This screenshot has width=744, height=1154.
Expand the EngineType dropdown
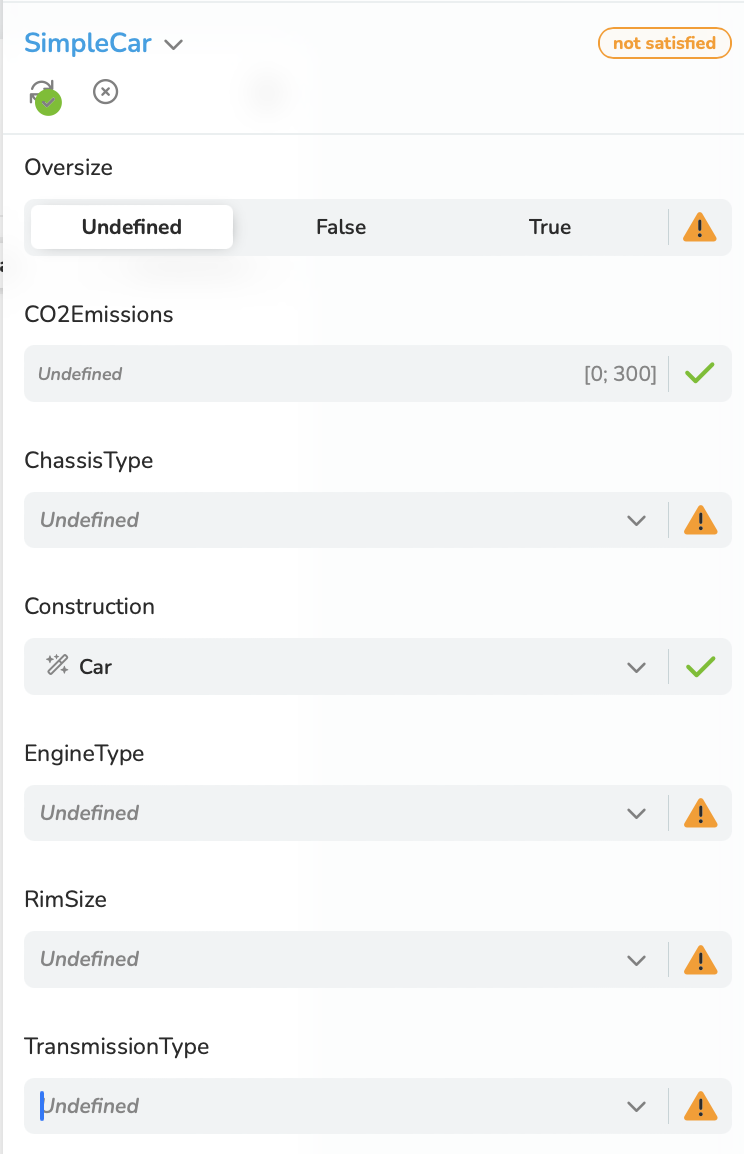346,813
